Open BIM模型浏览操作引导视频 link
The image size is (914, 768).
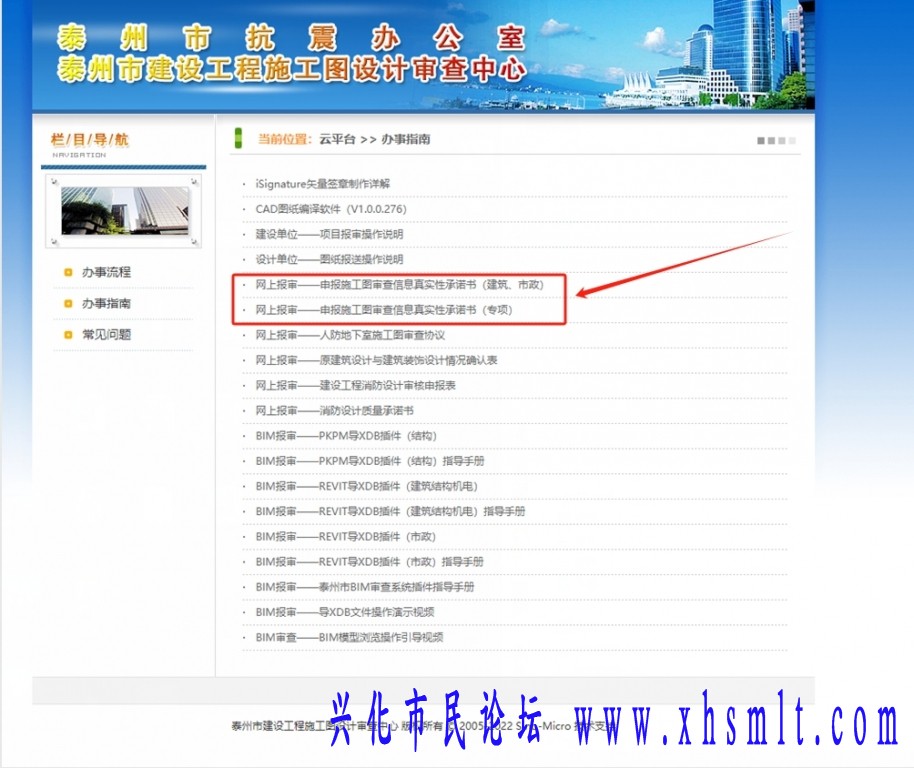point(349,637)
